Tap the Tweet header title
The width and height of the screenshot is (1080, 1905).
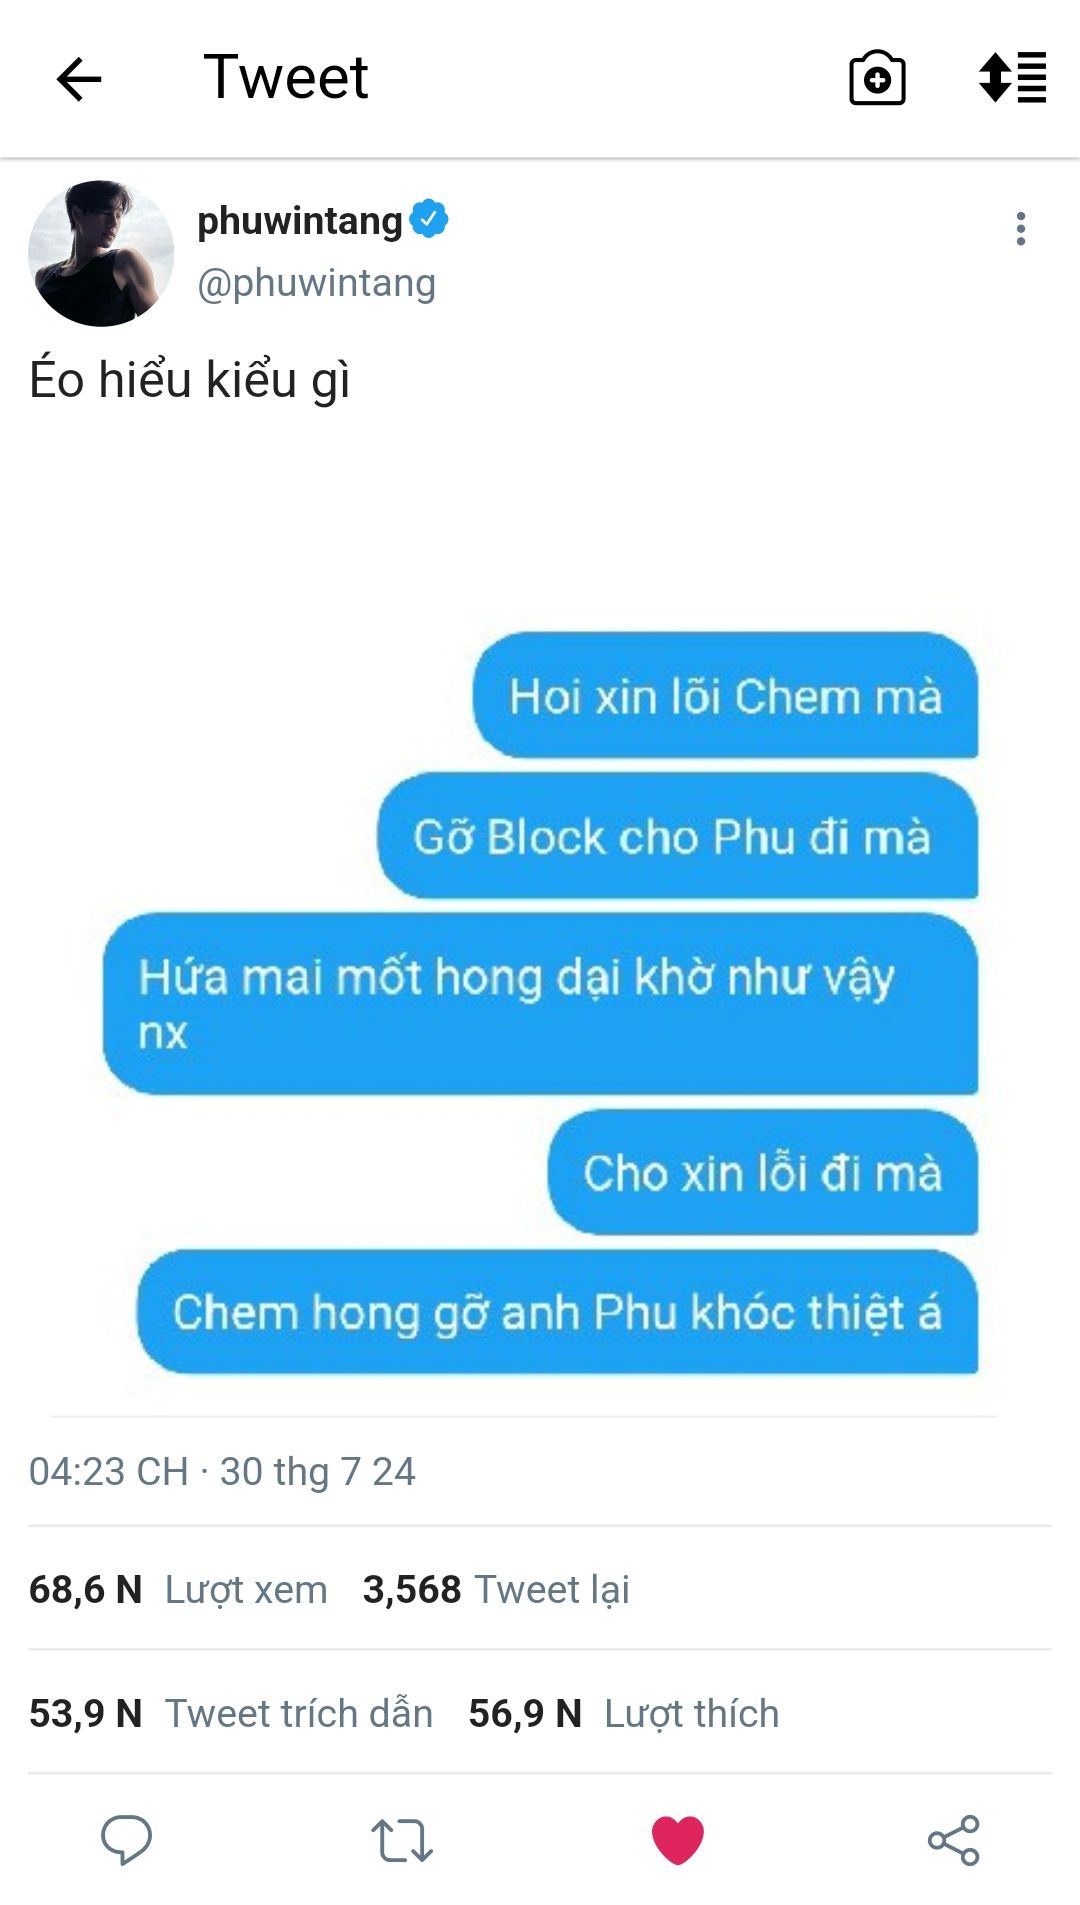coord(286,78)
